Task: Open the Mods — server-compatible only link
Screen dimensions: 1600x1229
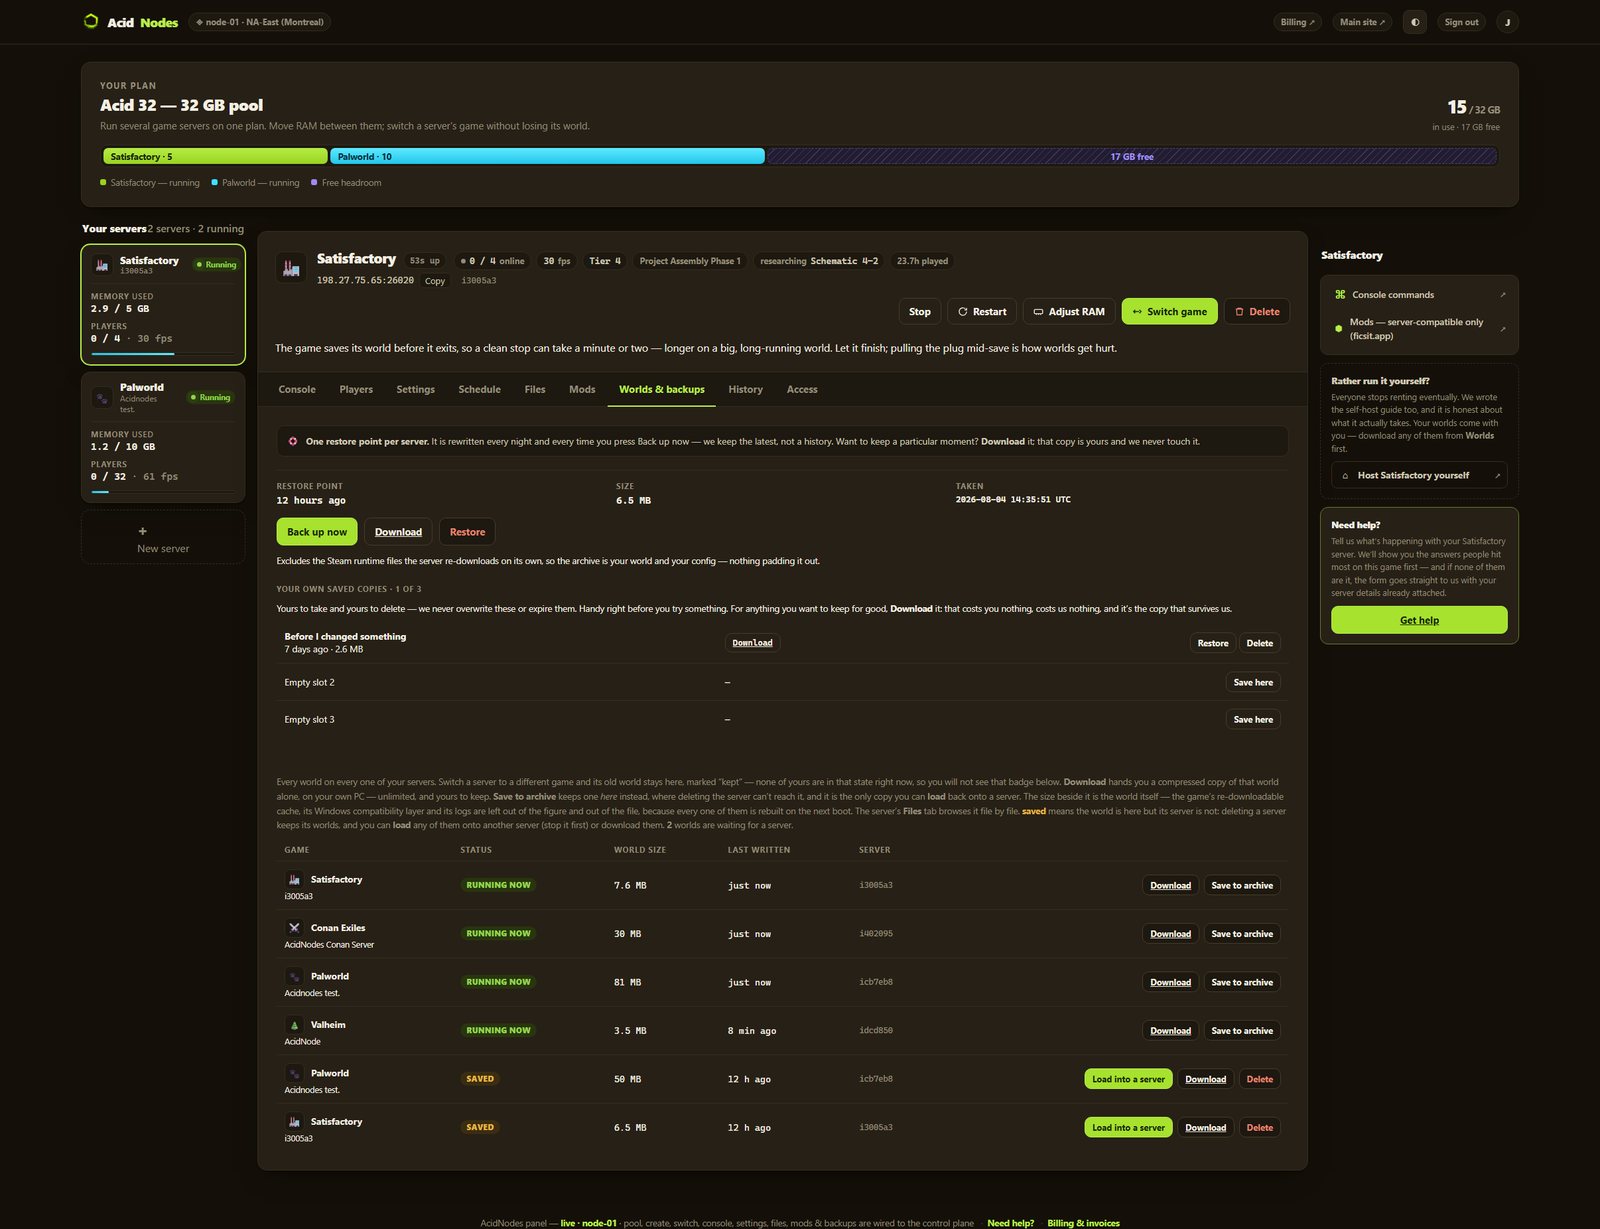Action: pos(1419,329)
